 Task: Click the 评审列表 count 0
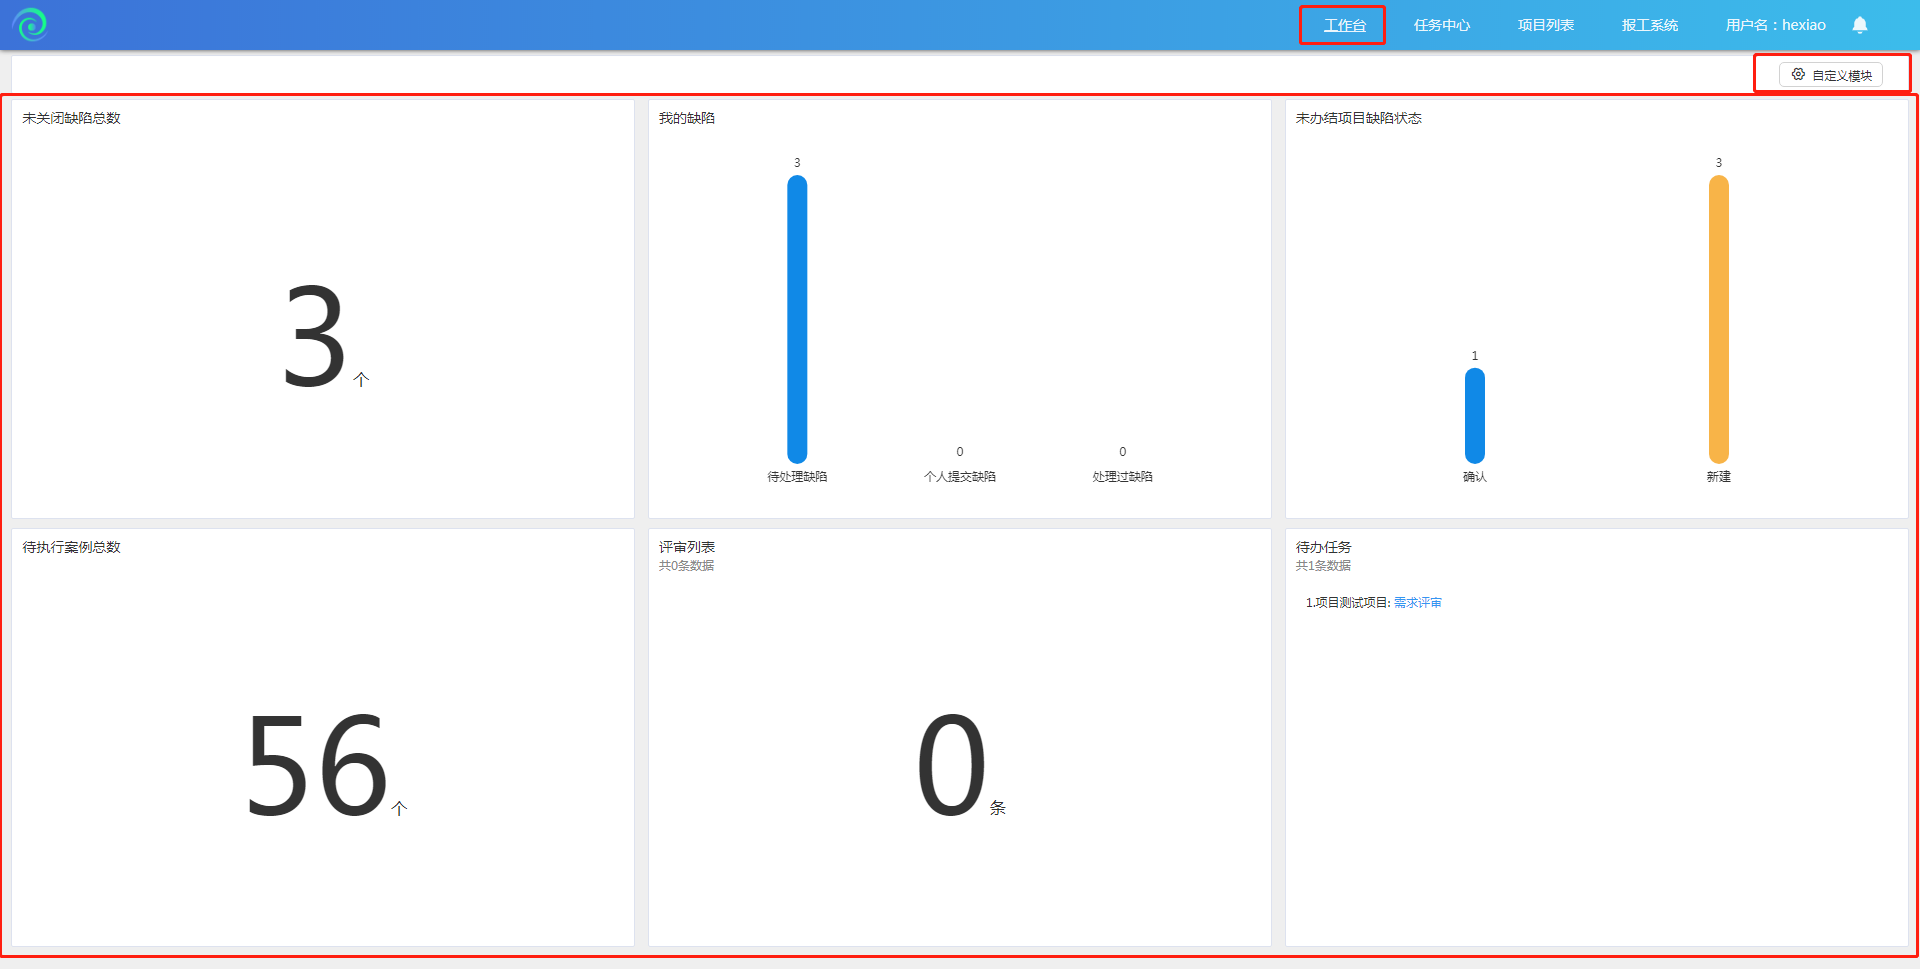[951, 766]
